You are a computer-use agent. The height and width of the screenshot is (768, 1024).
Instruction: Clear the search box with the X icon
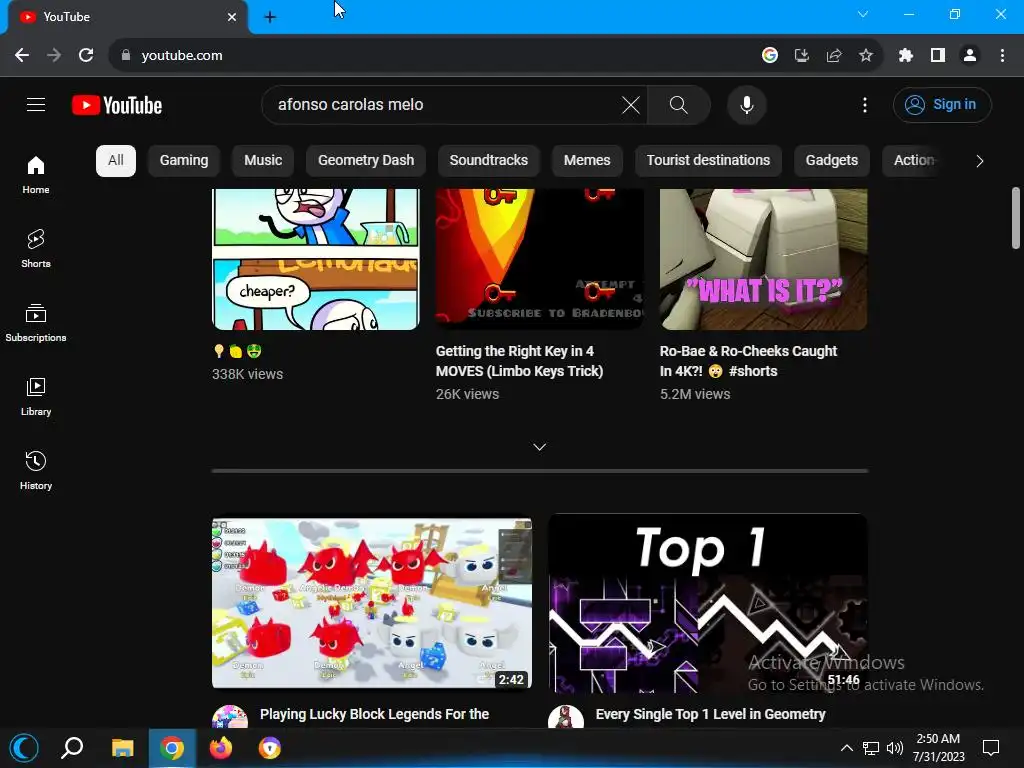[x=630, y=104]
